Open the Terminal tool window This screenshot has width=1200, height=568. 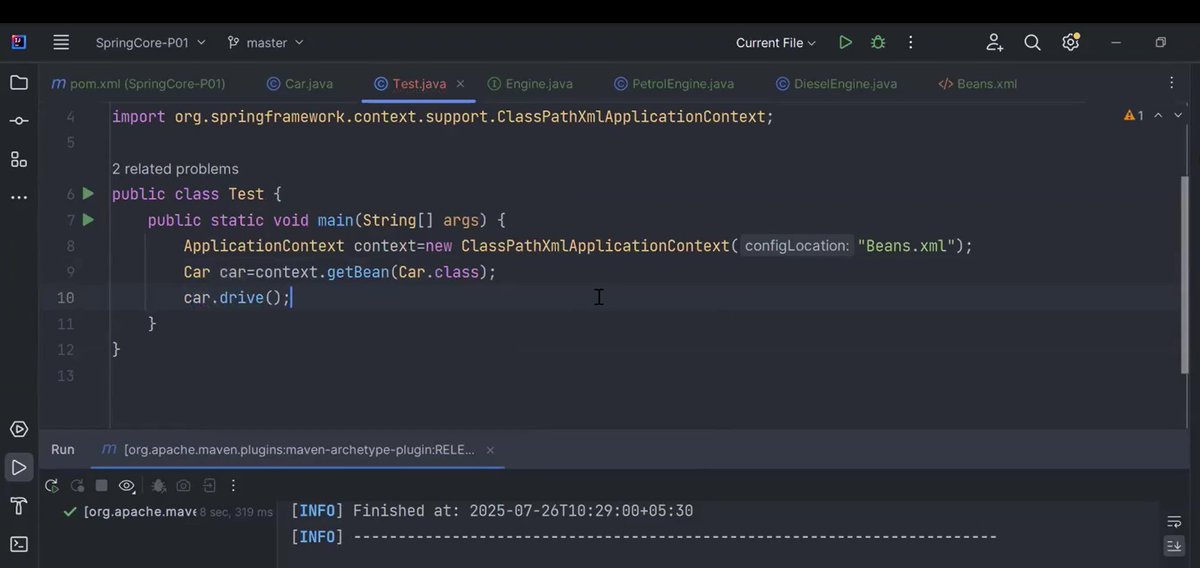click(x=19, y=544)
